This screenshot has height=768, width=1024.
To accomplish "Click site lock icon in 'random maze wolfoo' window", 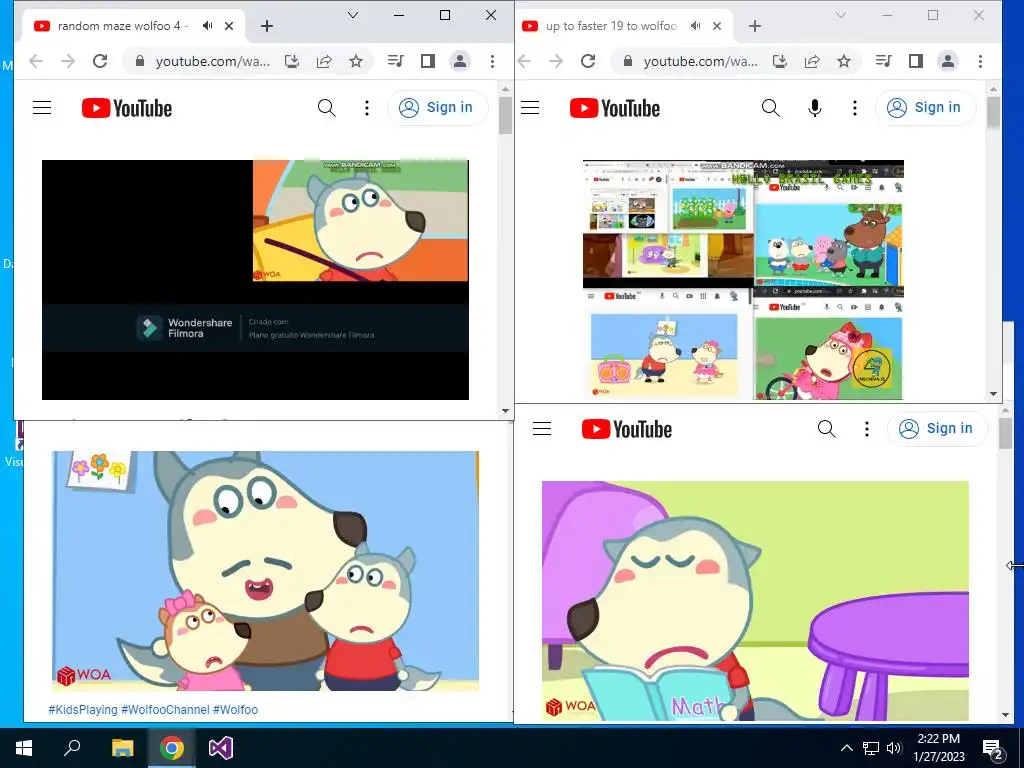I will tap(139, 61).
